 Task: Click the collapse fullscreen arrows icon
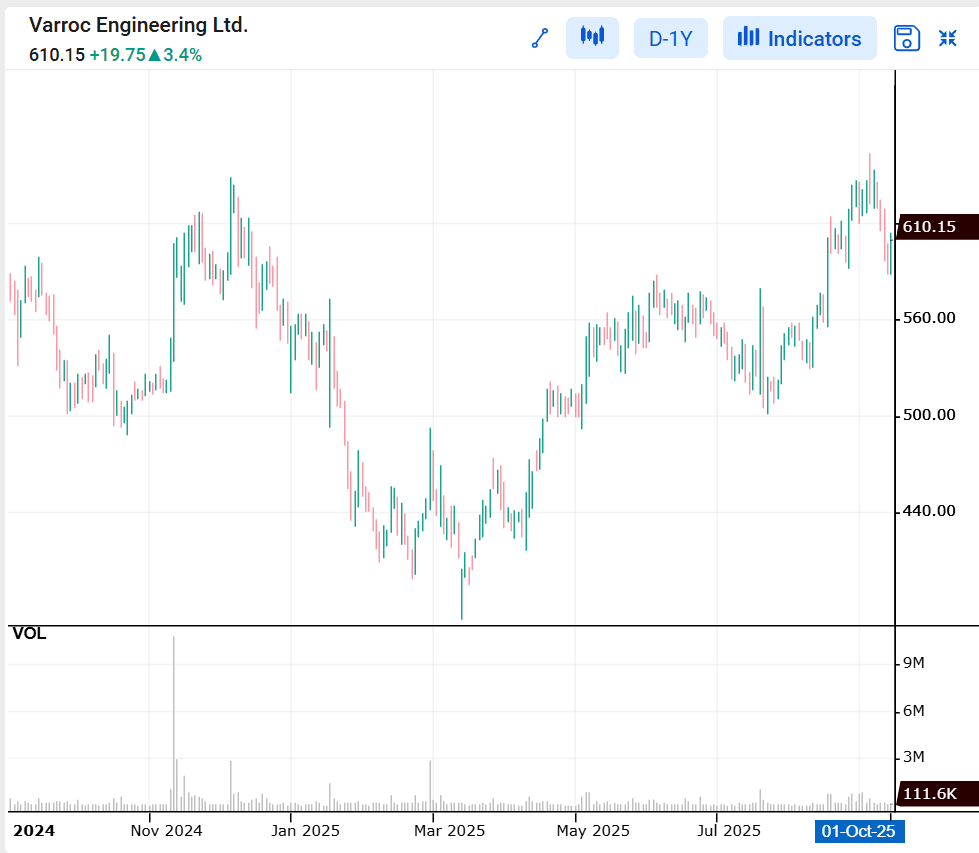click(x=948, y=38)
